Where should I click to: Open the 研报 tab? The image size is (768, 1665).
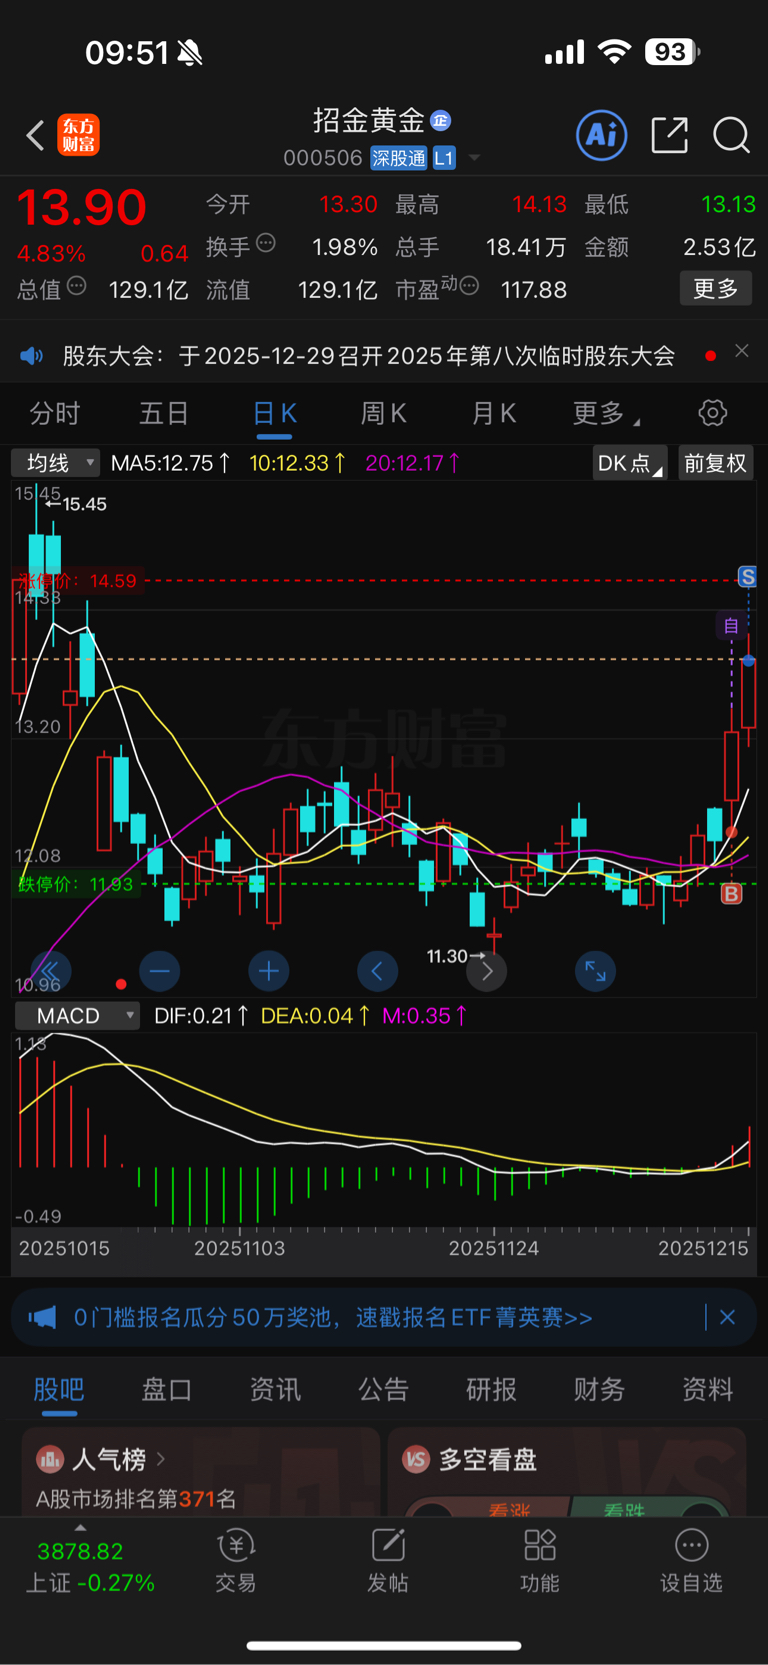(x=491, y=1389)
